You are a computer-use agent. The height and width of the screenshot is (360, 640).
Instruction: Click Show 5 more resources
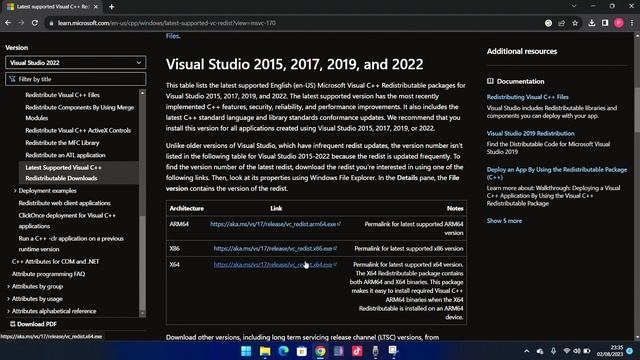coord(504,221)
